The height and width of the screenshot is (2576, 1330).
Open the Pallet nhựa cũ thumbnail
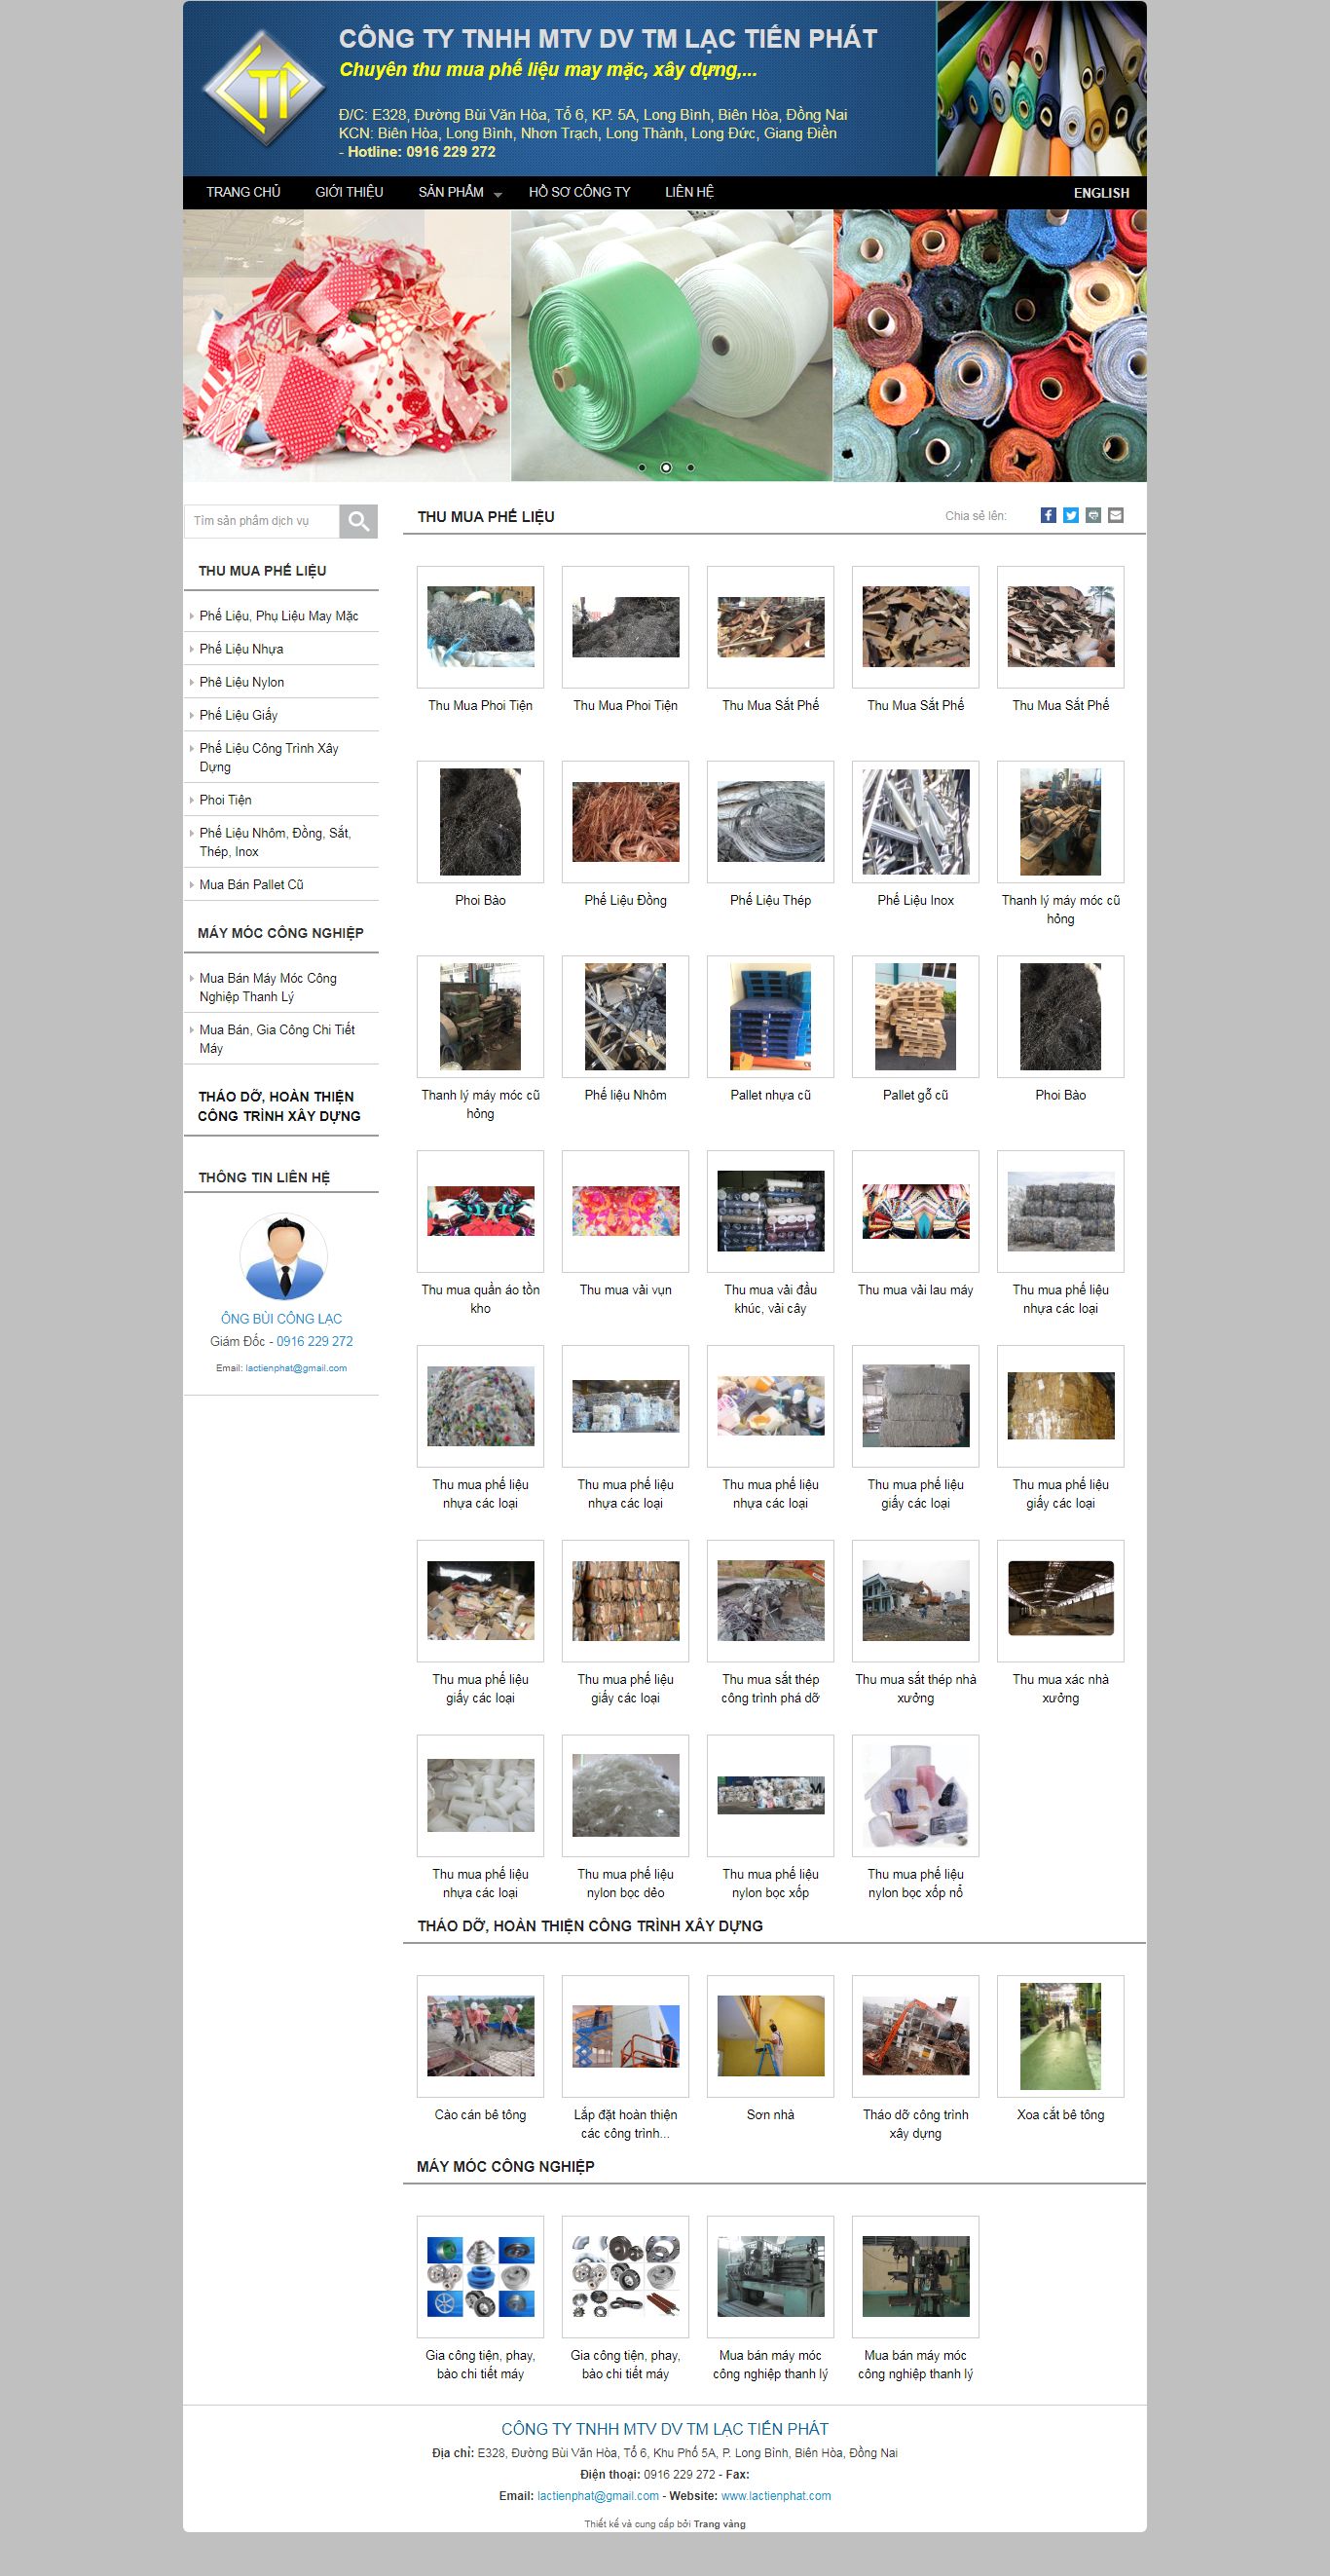[770, 1017]
